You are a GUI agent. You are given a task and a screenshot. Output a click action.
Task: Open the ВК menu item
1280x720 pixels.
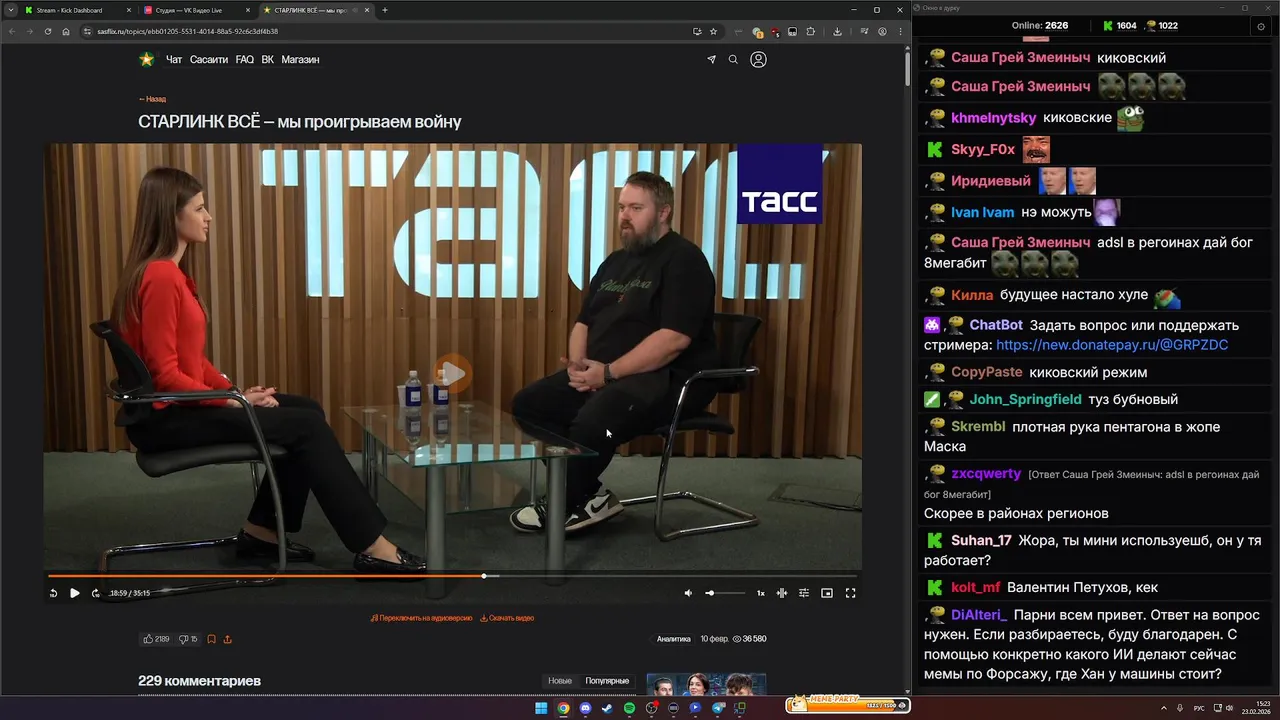(267, 60)
